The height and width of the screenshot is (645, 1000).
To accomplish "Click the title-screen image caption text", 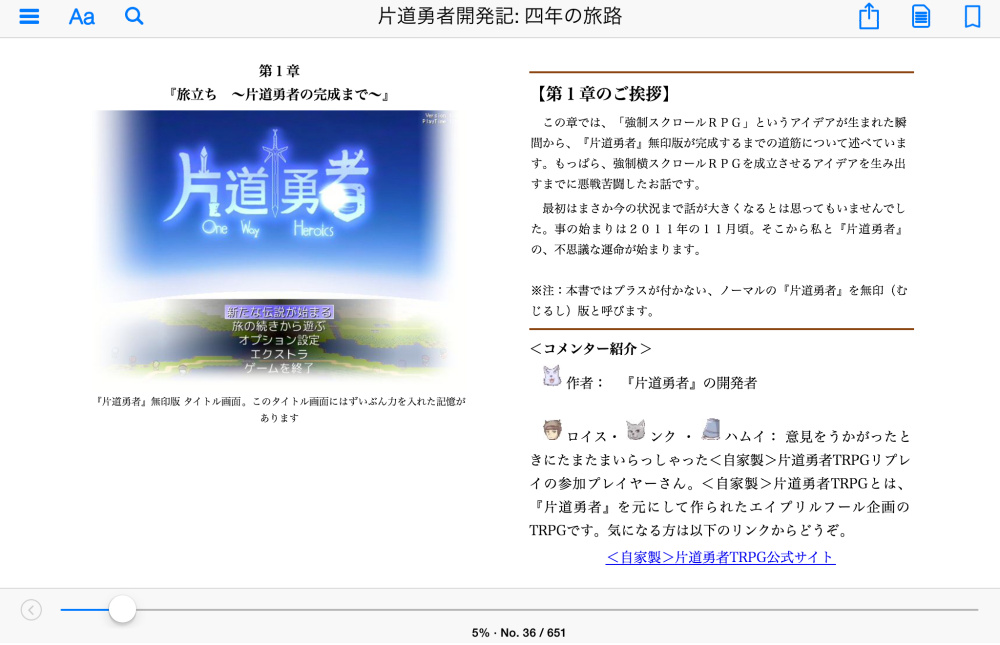I will point(280,410).
